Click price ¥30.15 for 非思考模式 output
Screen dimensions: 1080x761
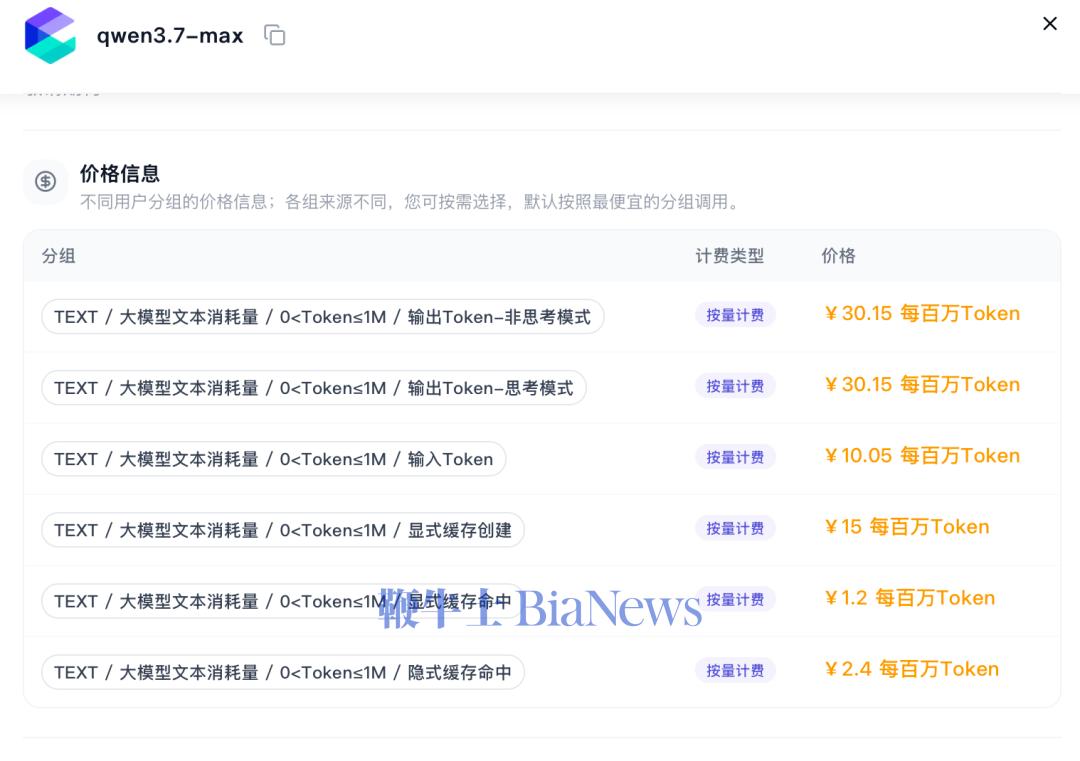click(x=922, y=313)
